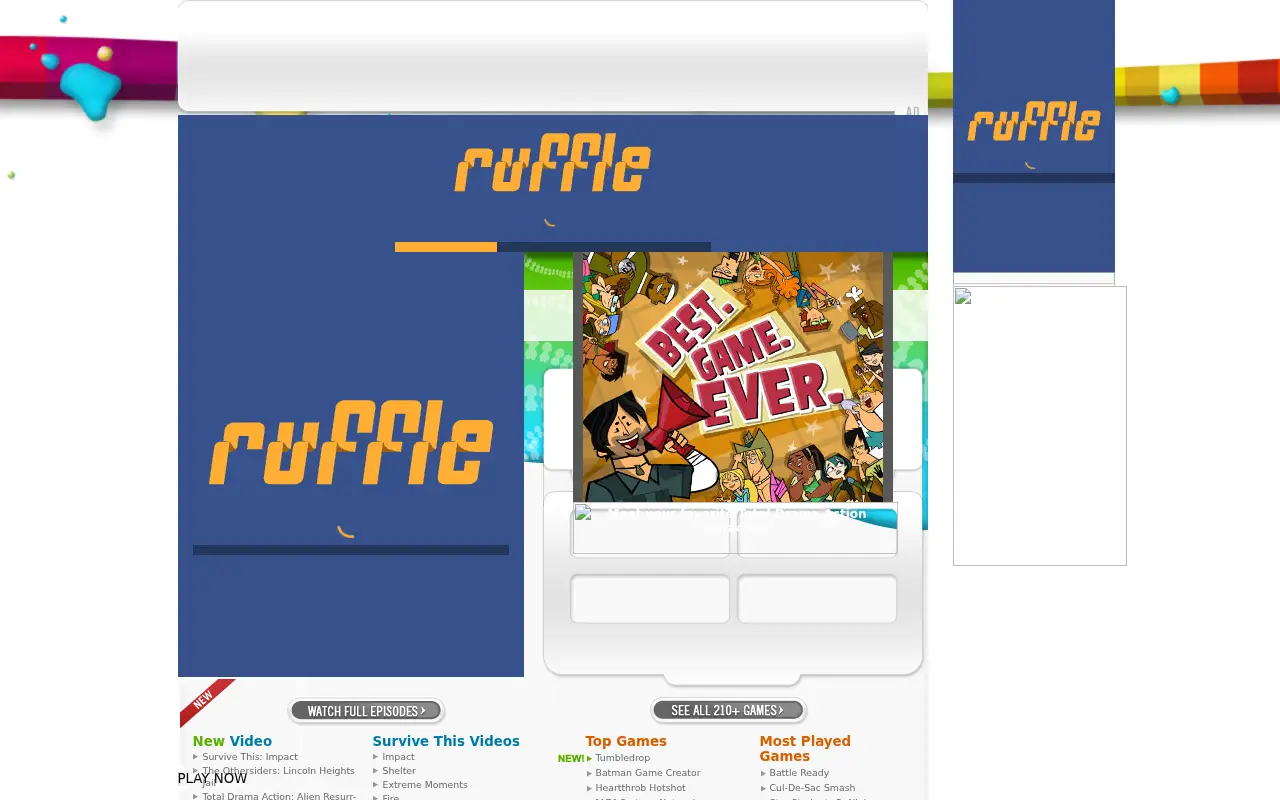Click the red NEW corner ribbon

pos(206,701)
